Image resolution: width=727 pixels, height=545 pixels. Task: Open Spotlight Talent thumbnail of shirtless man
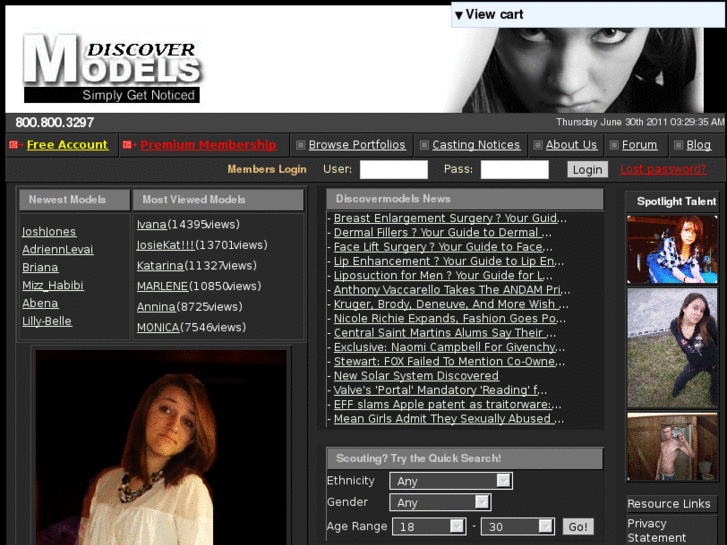[672, 447]
